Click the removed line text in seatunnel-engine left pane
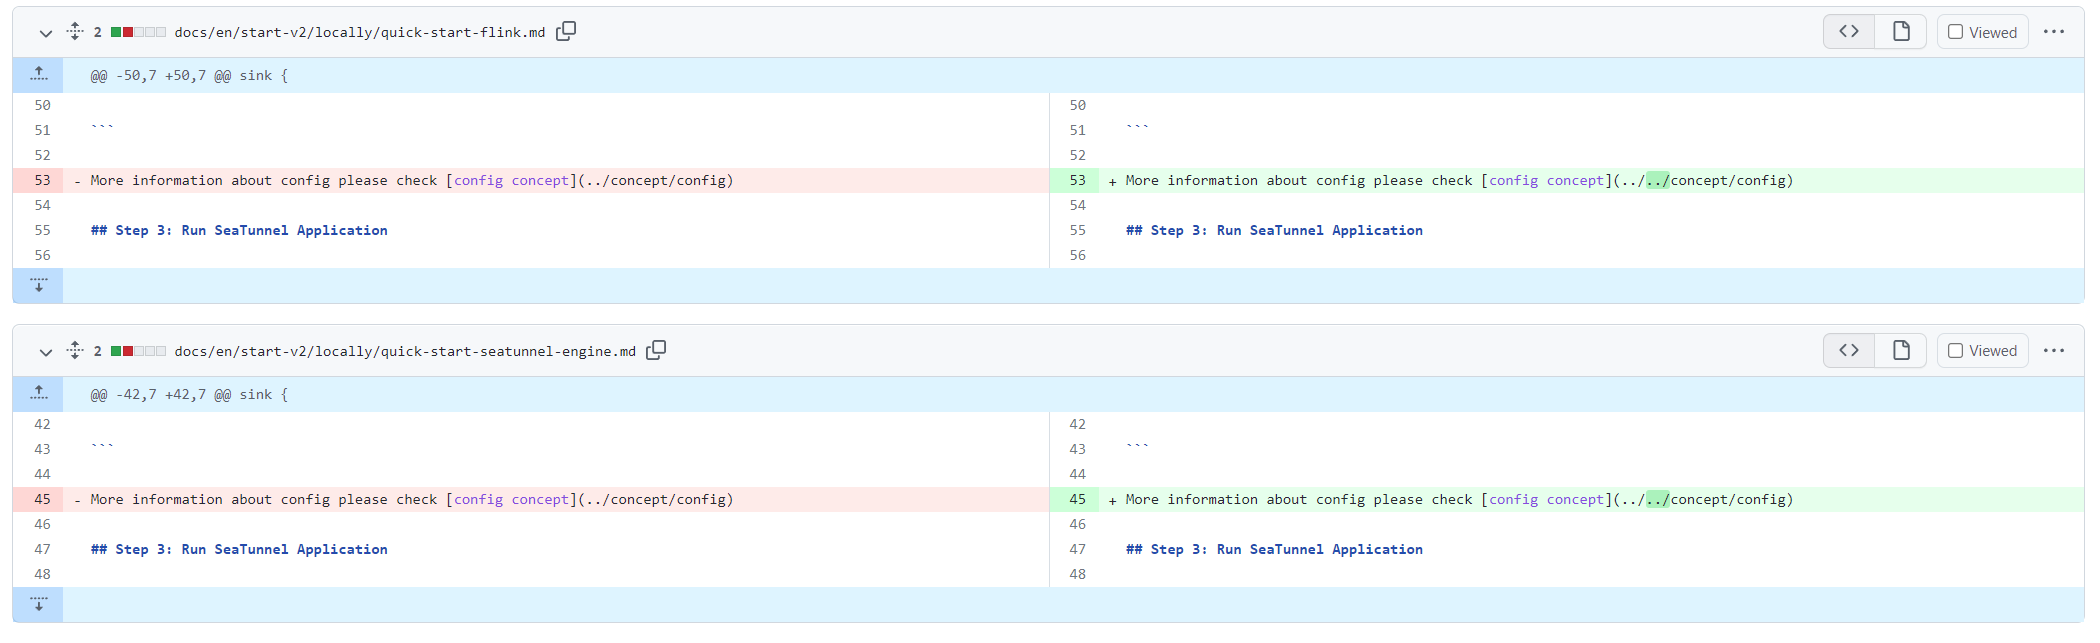2100x643 pixels. (412, 499)
